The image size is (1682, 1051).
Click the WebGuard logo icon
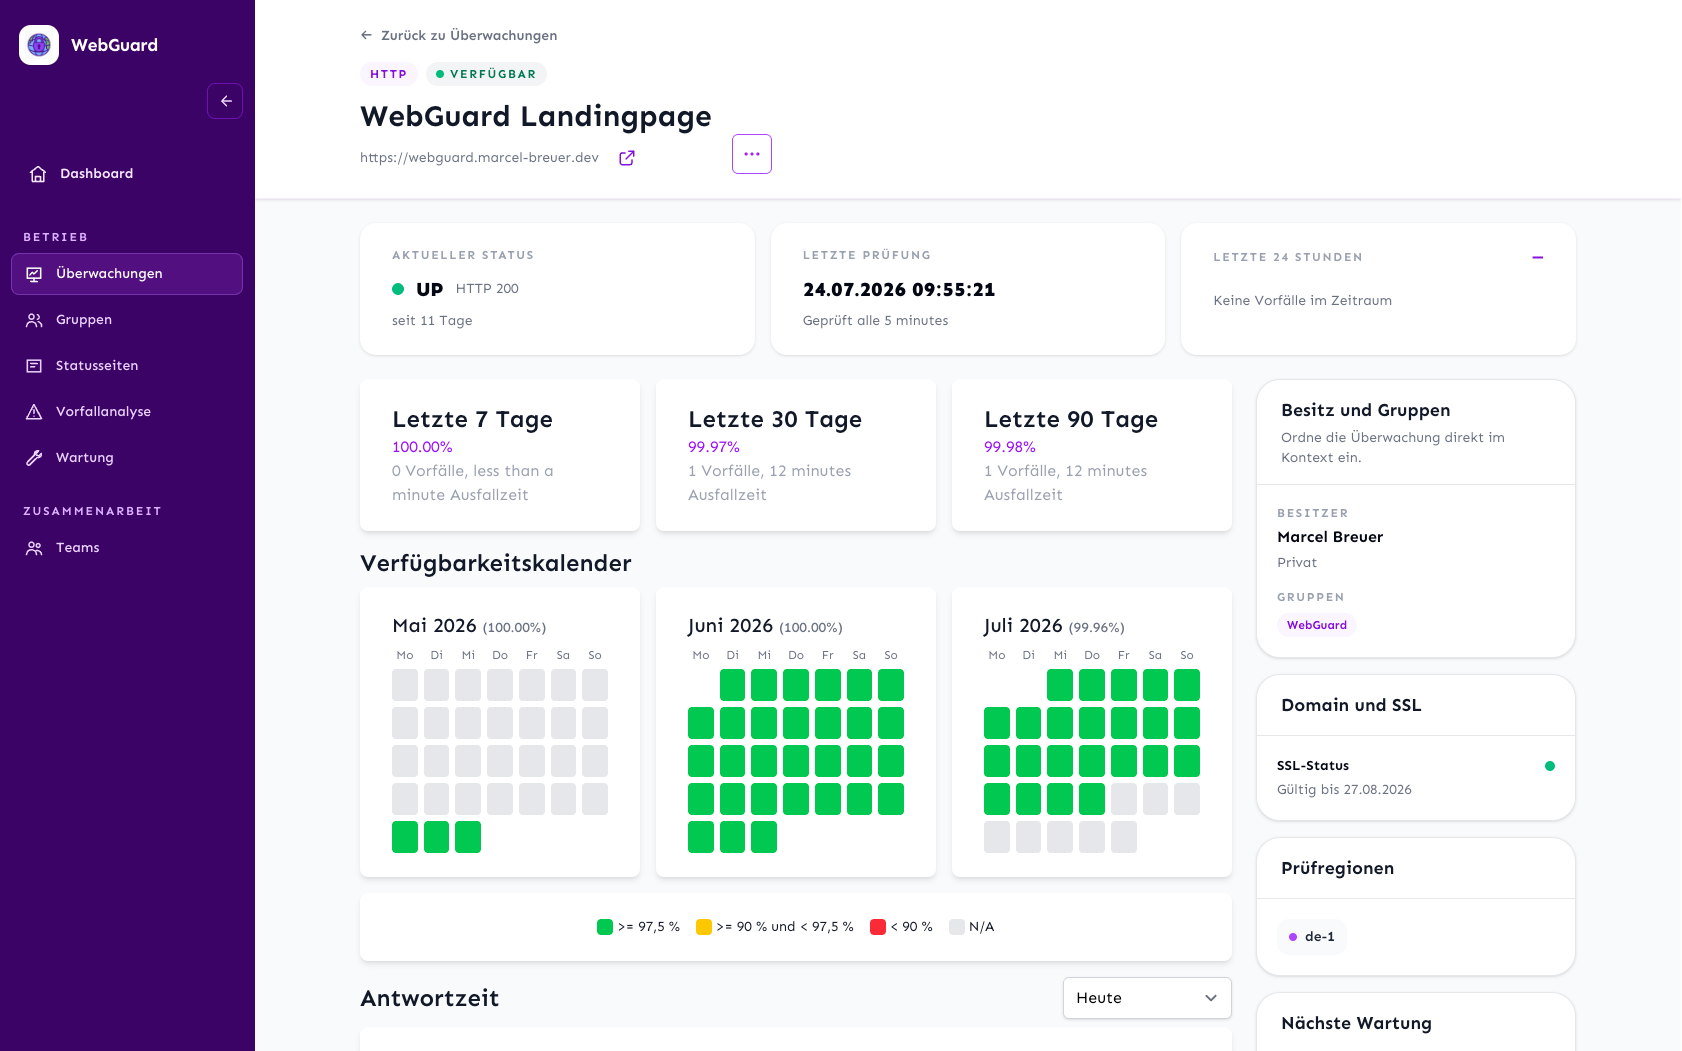point(39,45)
